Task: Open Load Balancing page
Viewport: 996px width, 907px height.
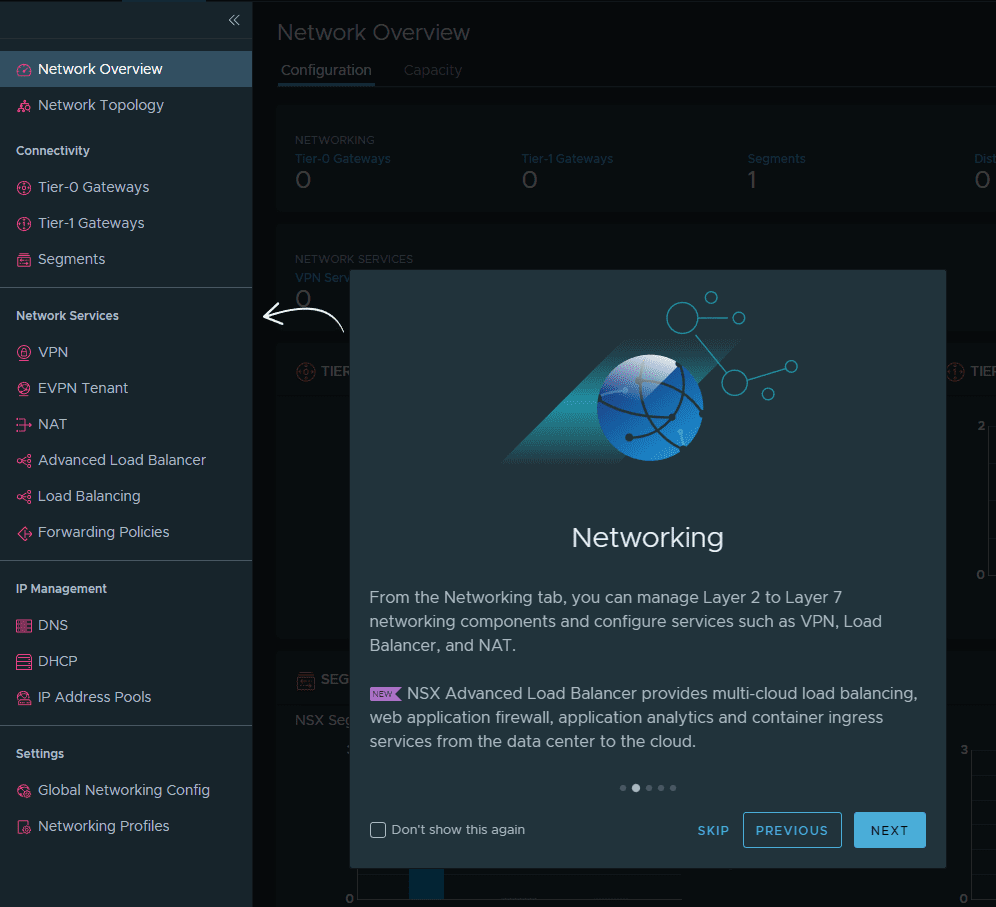Action: (x=126, y=496)
